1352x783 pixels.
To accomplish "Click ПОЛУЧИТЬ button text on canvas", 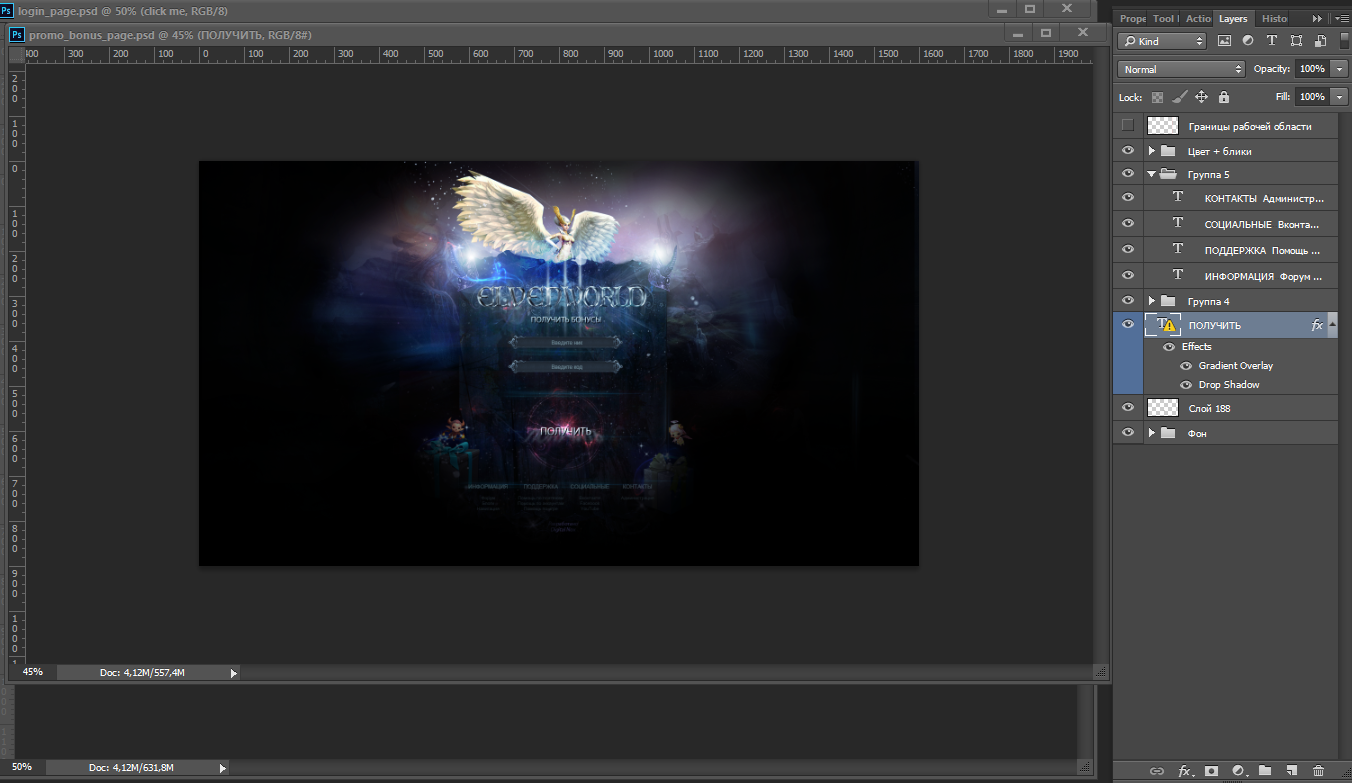I will [566, 431].
